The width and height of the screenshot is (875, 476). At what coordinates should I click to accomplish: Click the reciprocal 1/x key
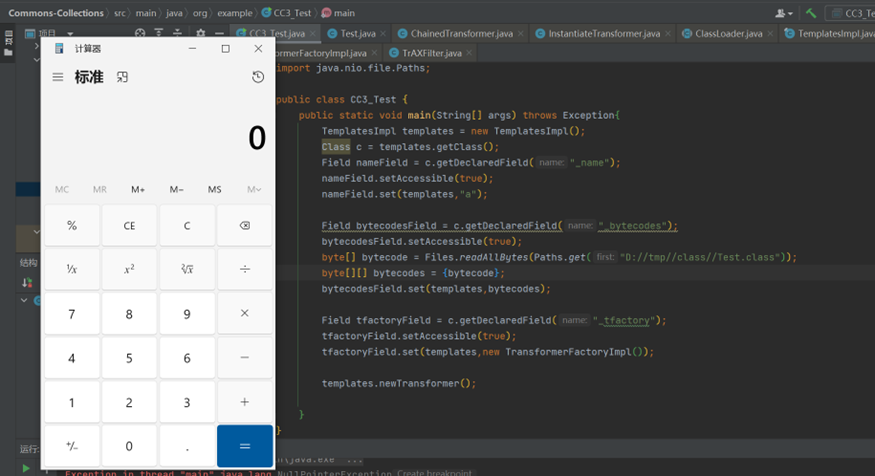tap(72, 269)
